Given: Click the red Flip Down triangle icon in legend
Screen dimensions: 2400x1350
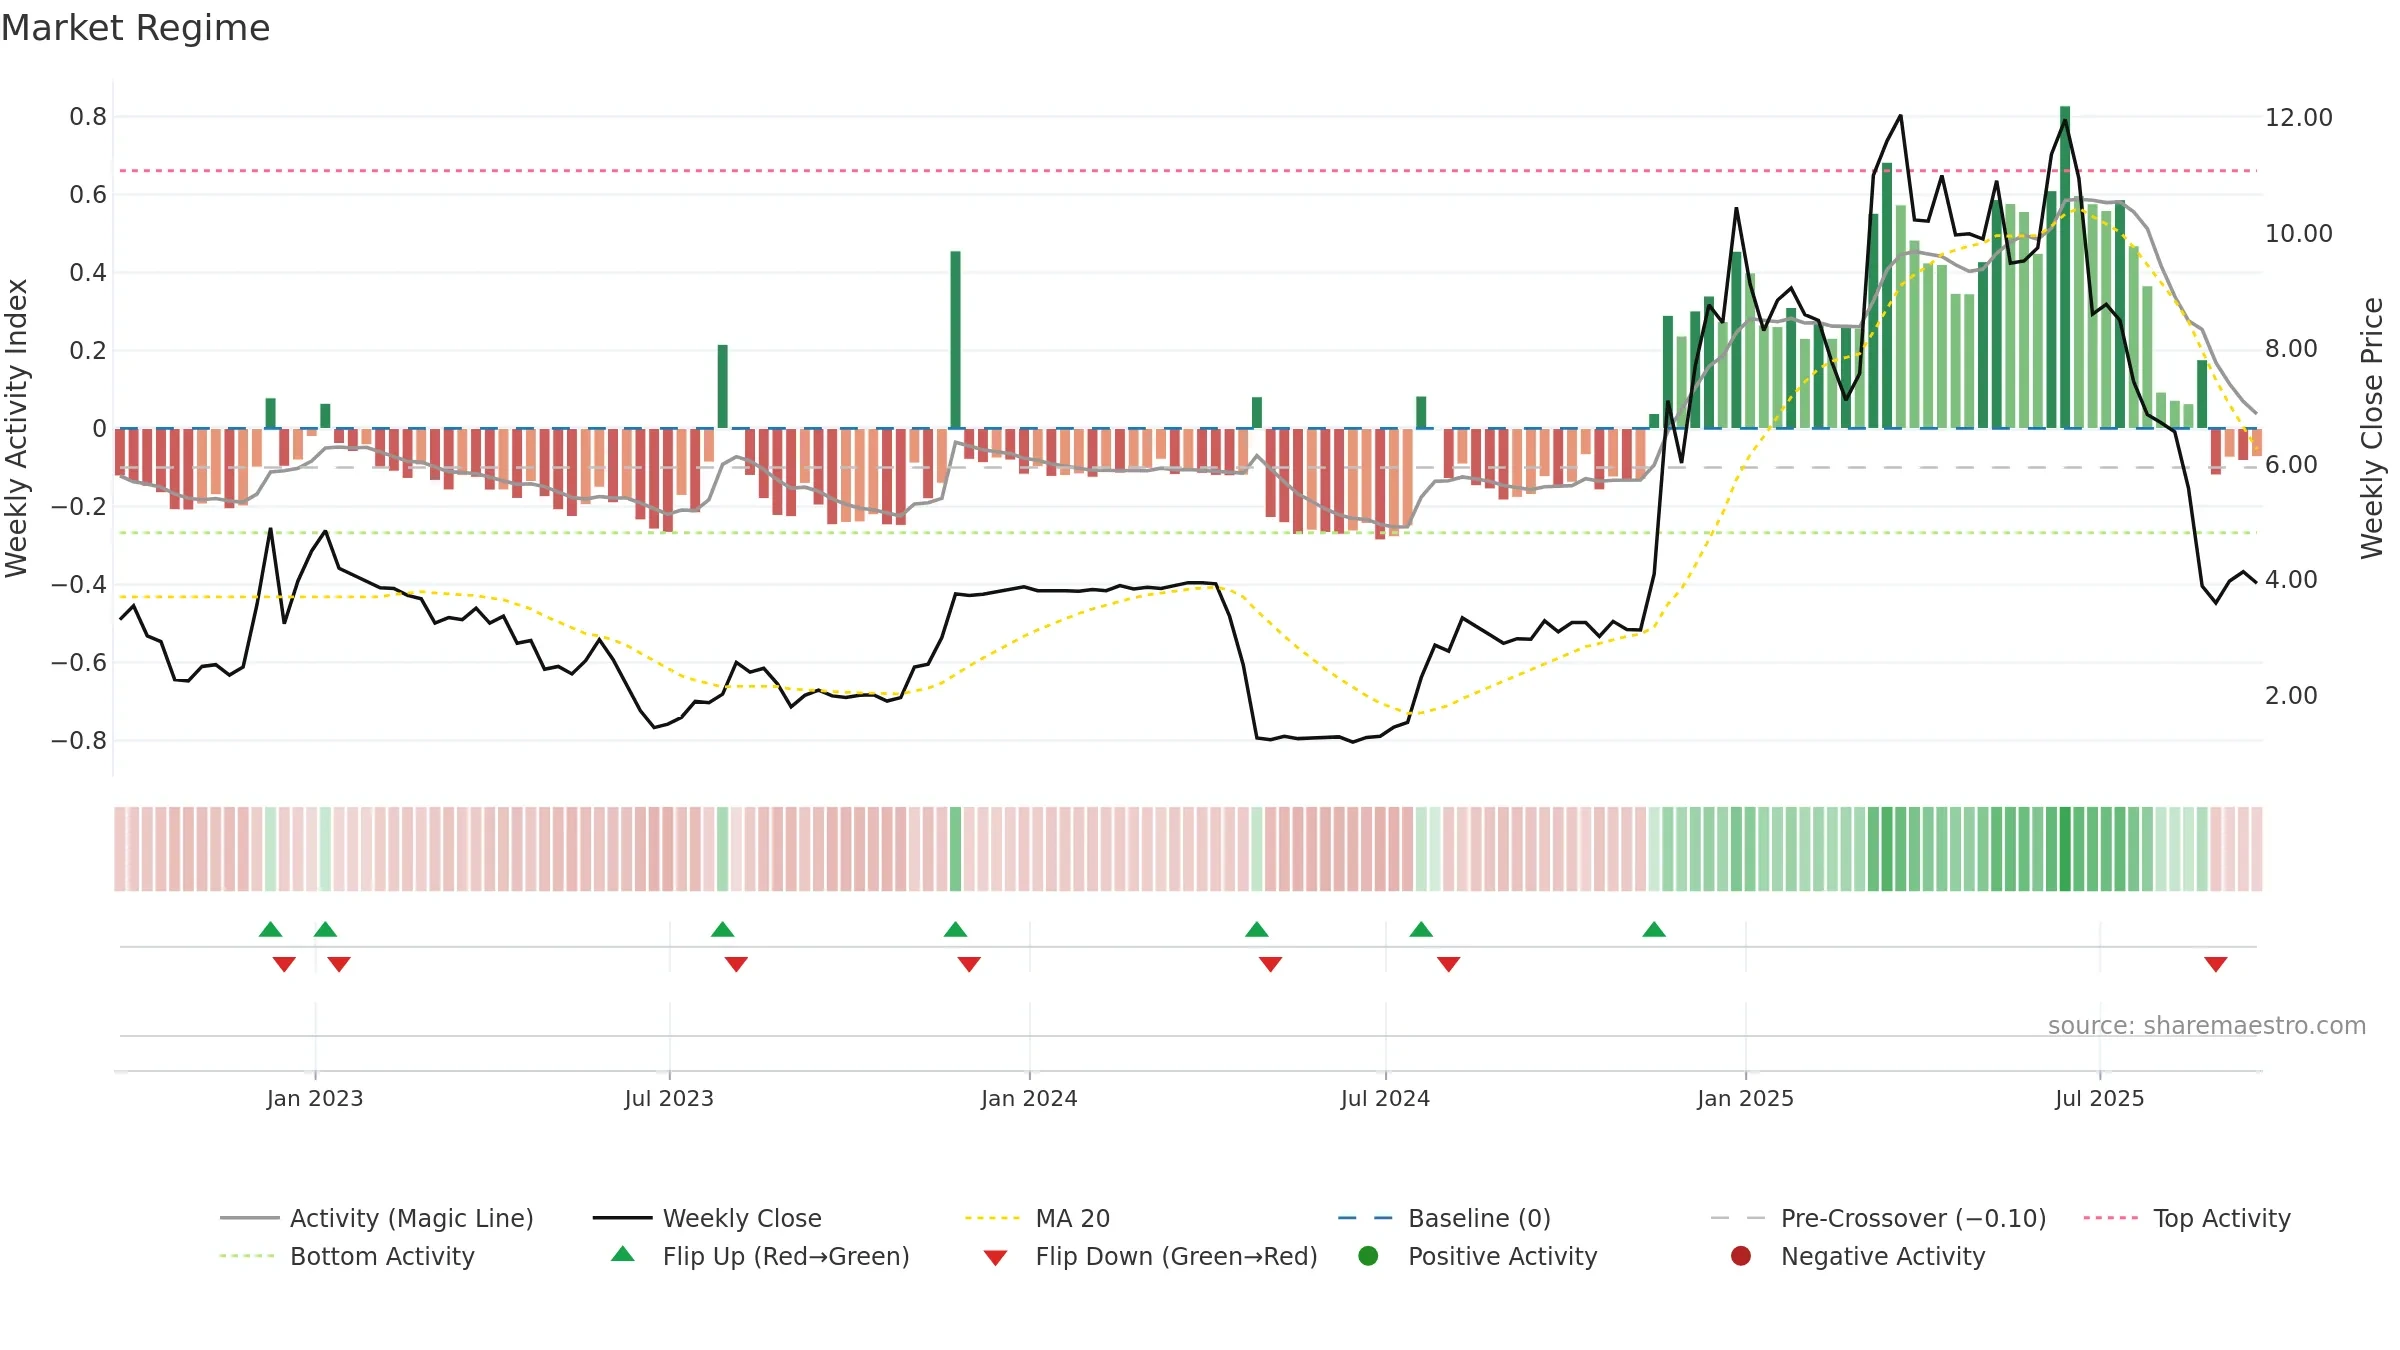Looking at the screenshot, I should pos(995,1258).
